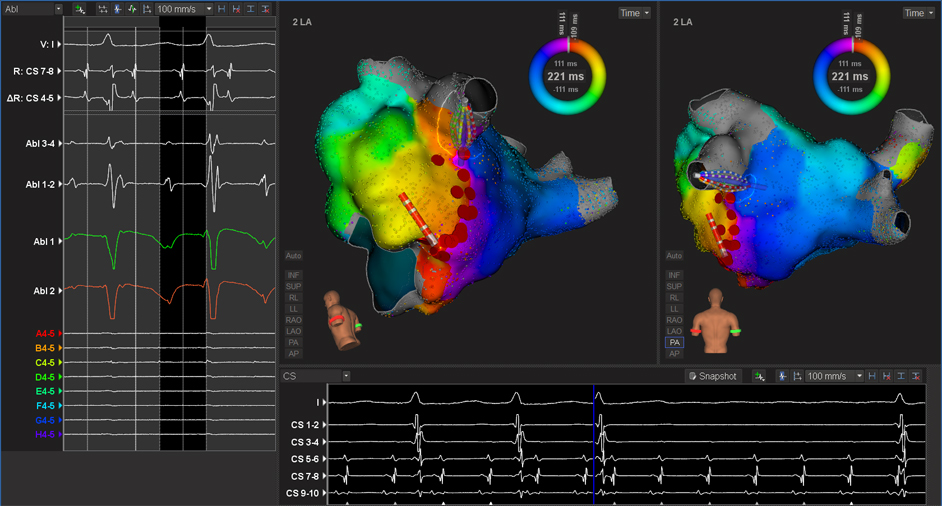942x506 pixels.
Task: Click the blue caliper icon in Abl toolbar
Action: 117,8
